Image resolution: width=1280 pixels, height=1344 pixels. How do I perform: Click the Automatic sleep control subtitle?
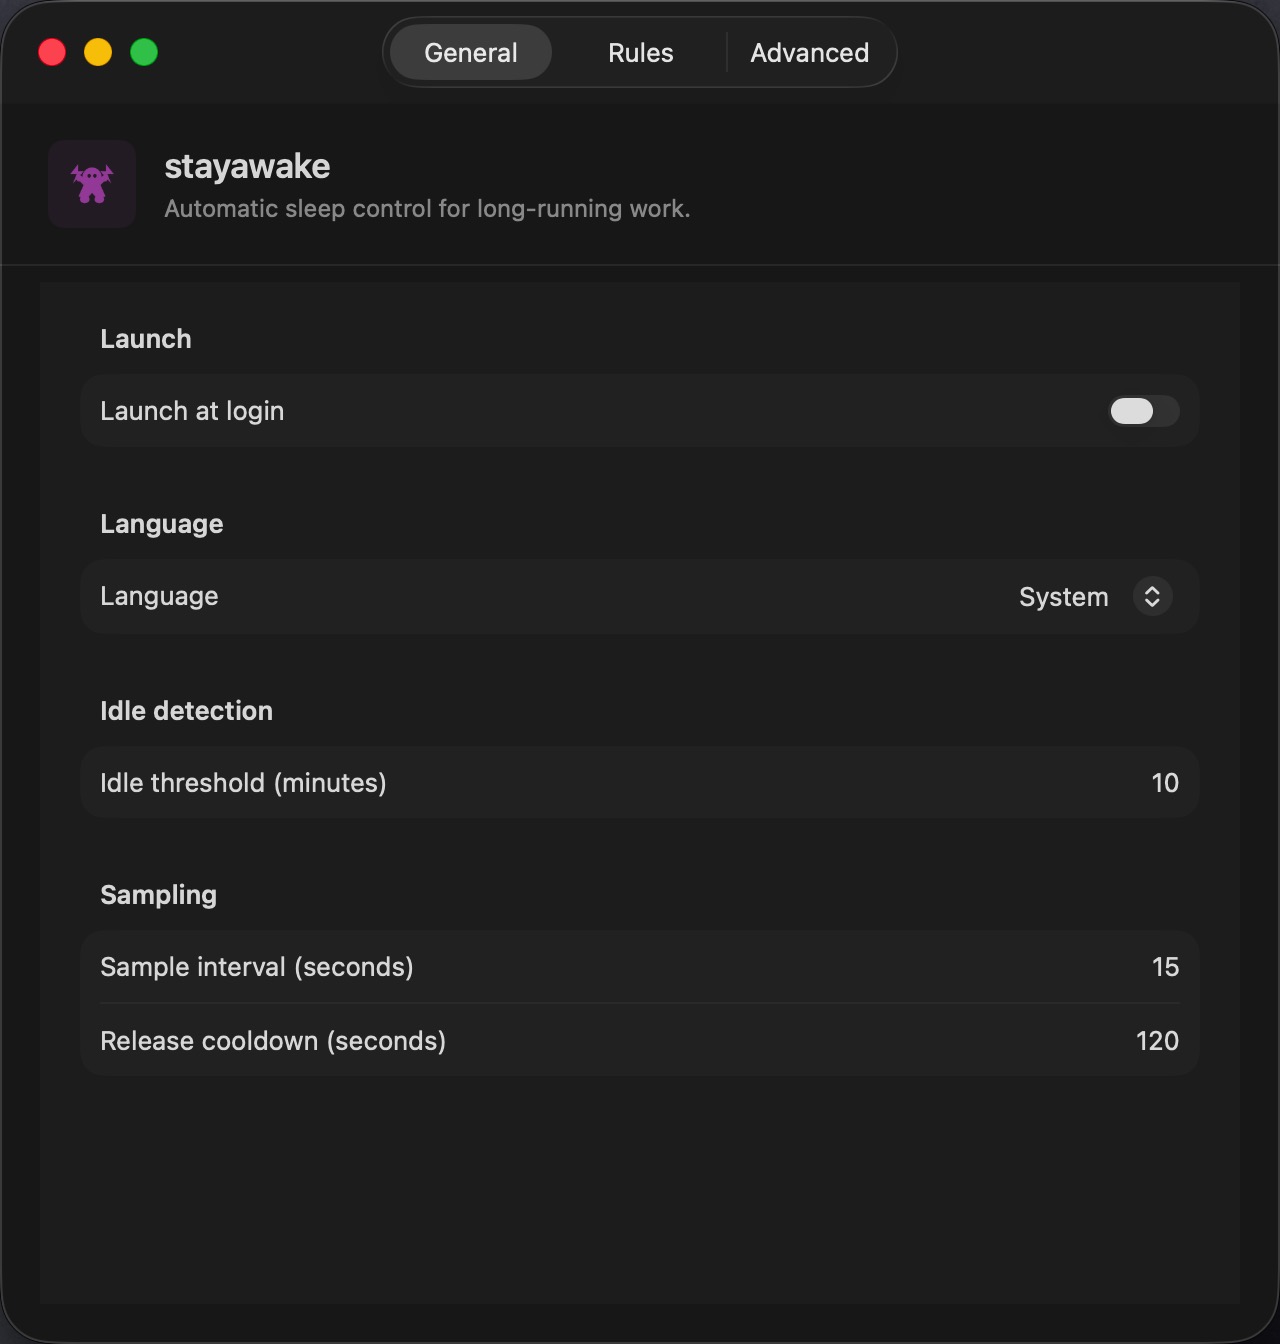428,209
